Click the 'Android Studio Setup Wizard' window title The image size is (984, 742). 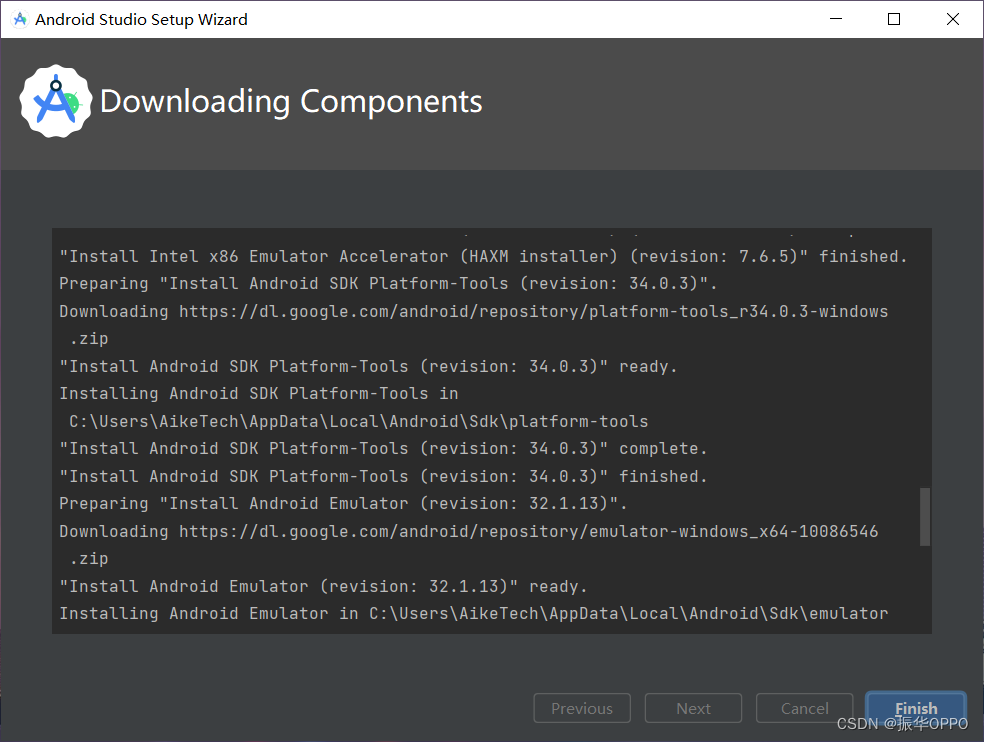coord(141,19)
